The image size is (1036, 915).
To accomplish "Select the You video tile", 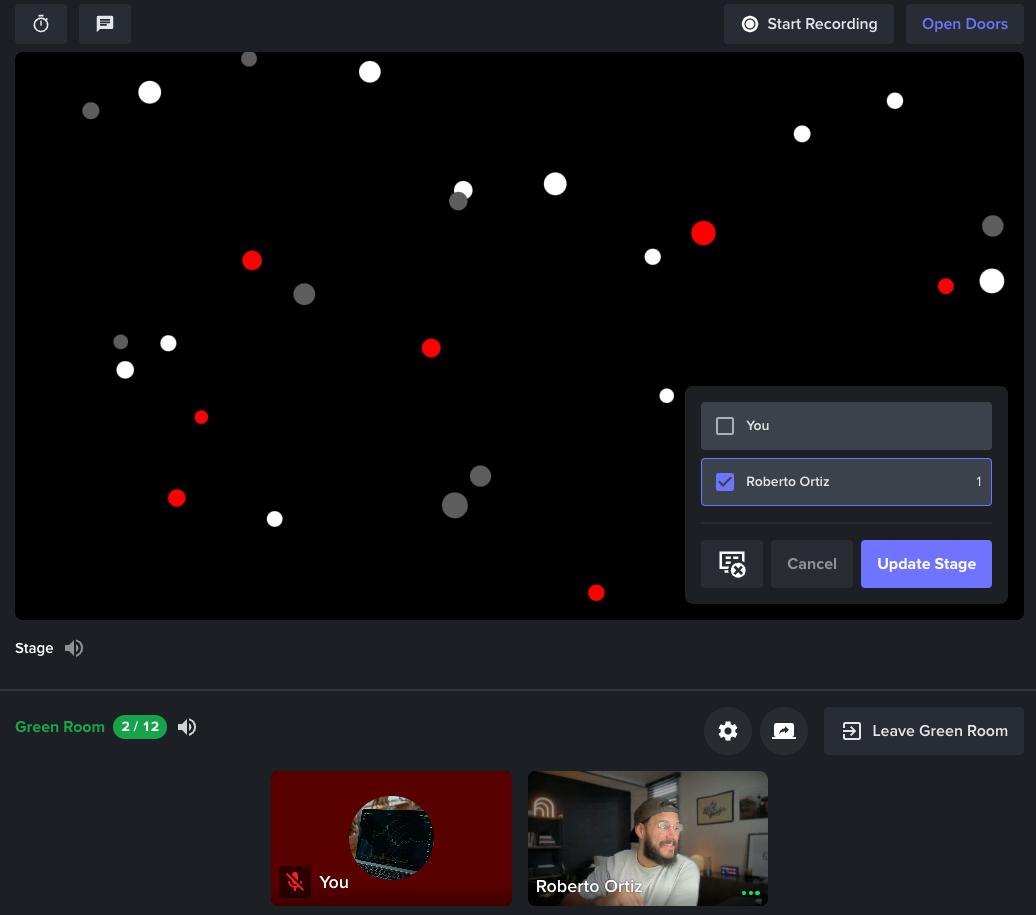I will 391,838.
